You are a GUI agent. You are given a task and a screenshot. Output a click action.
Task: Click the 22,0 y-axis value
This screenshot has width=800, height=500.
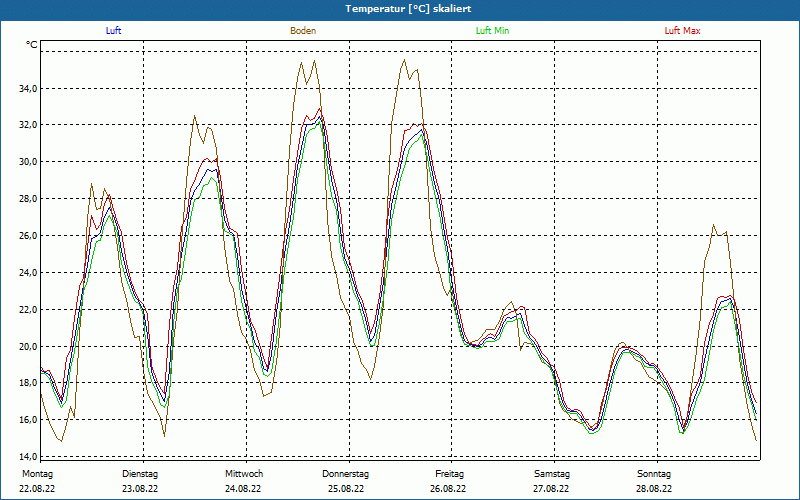pyautogui.click(x=29, y=310)
